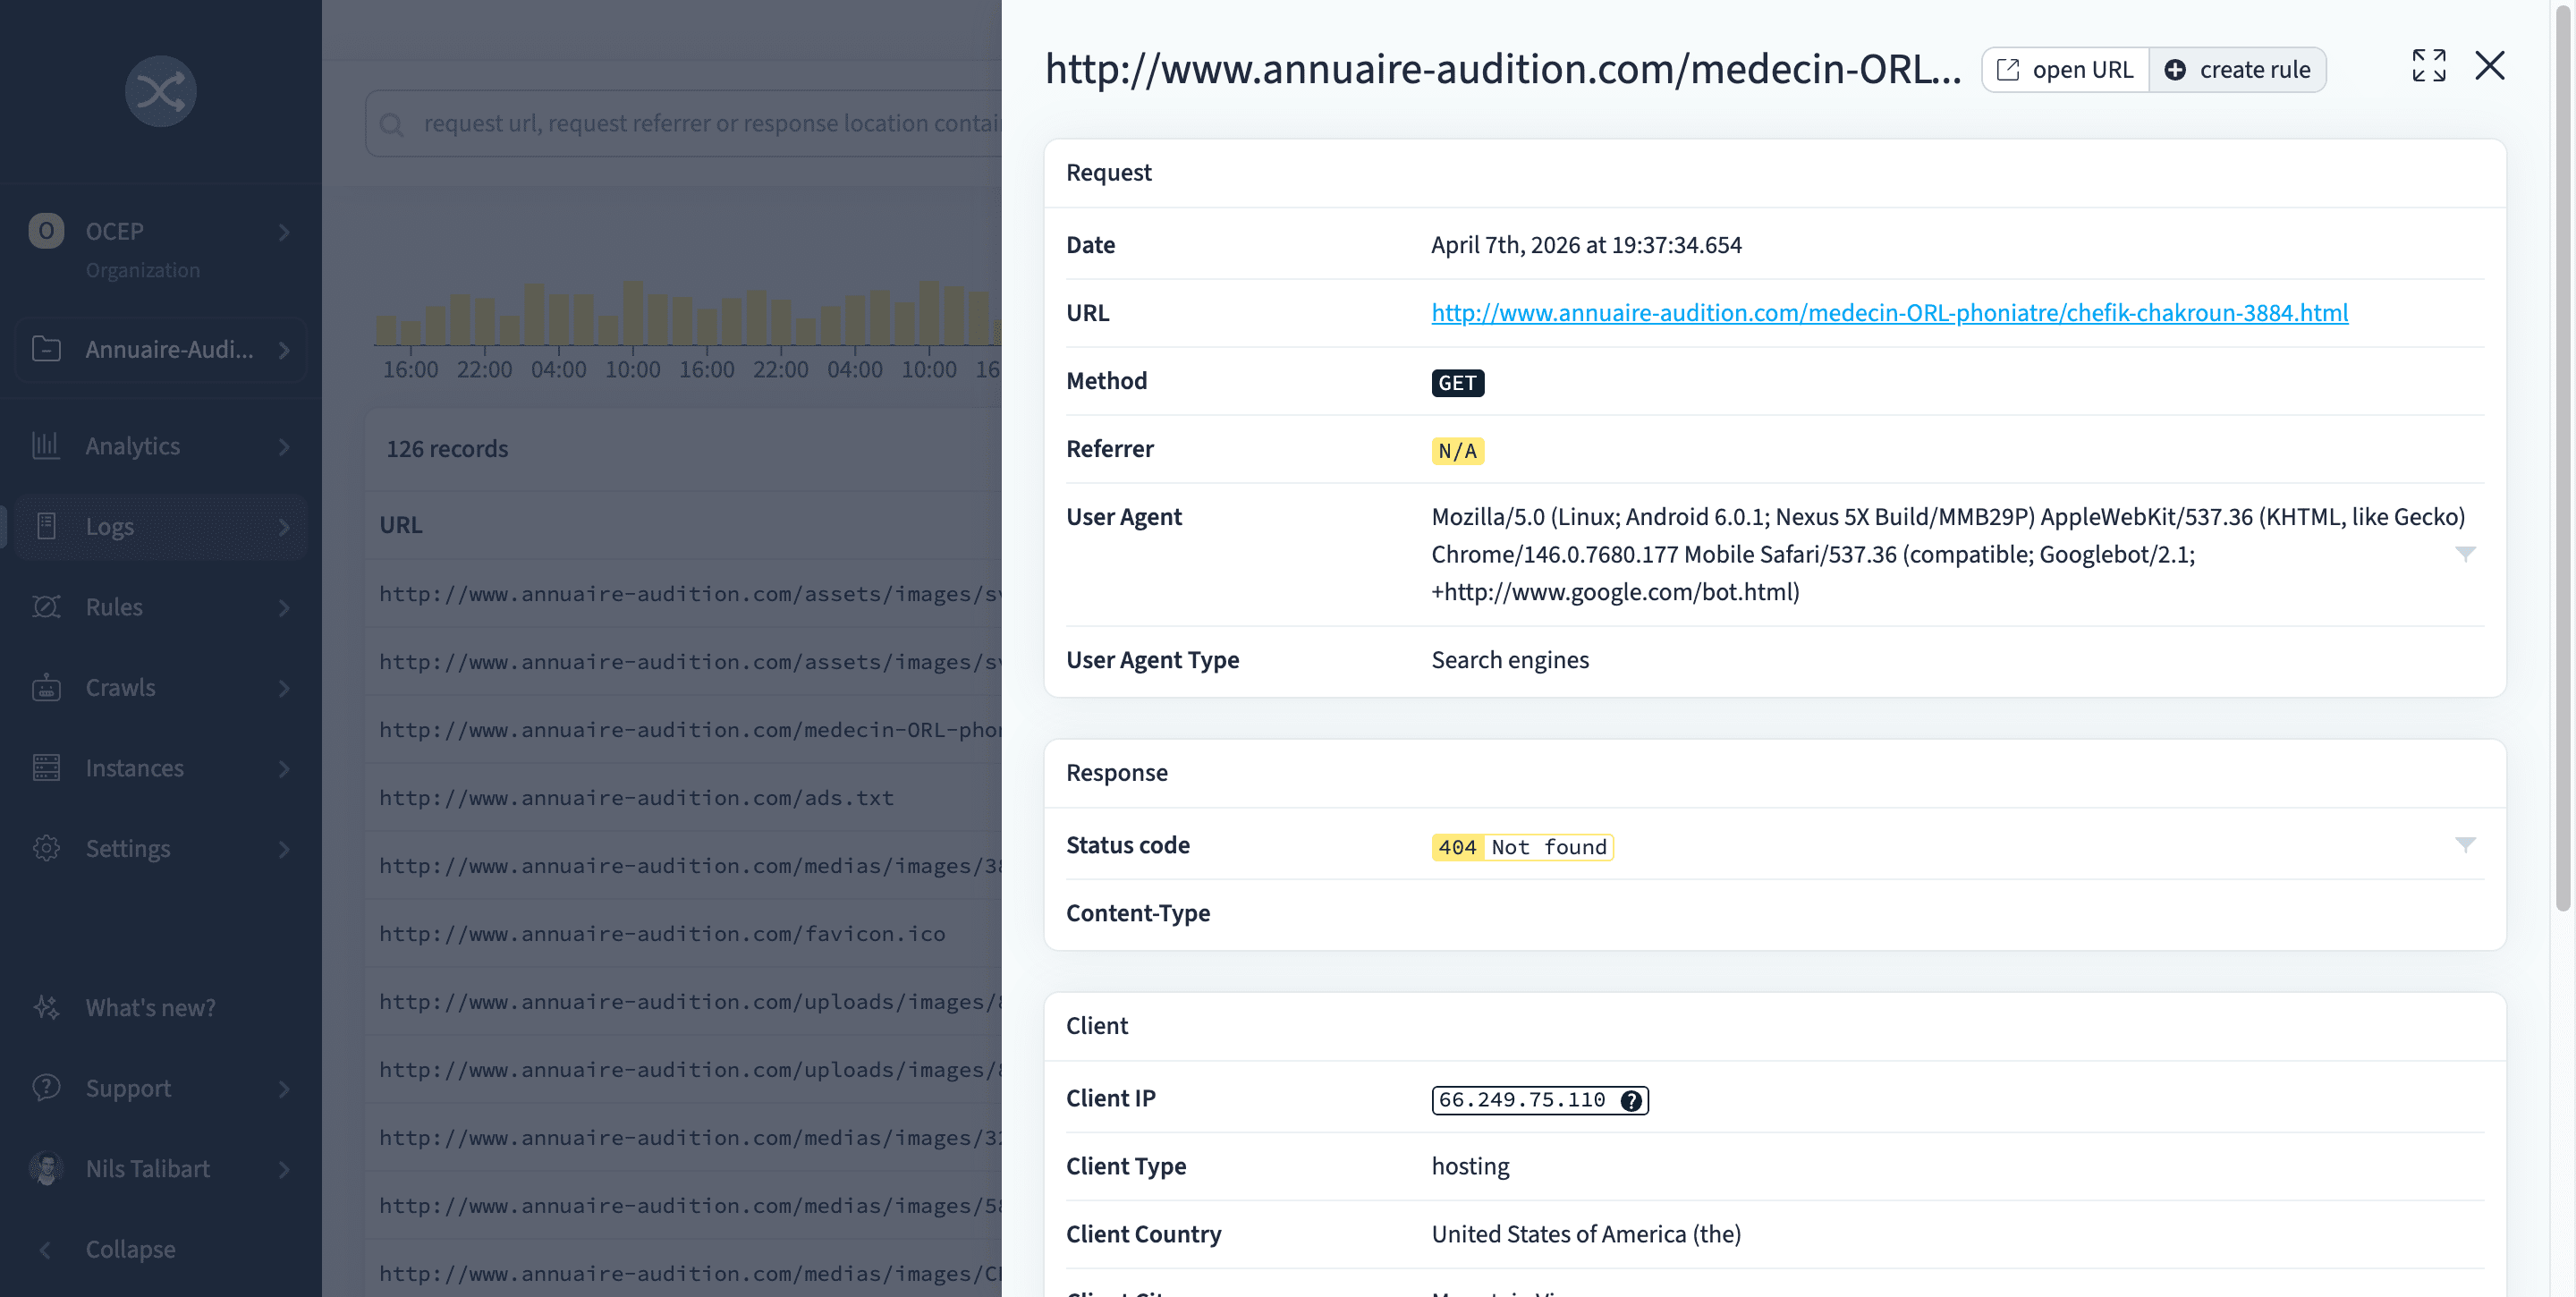The width and height of the screenshot is (2576, 1297).
Task: Click the Rules sidebar icon
Action: coord(46,606)
